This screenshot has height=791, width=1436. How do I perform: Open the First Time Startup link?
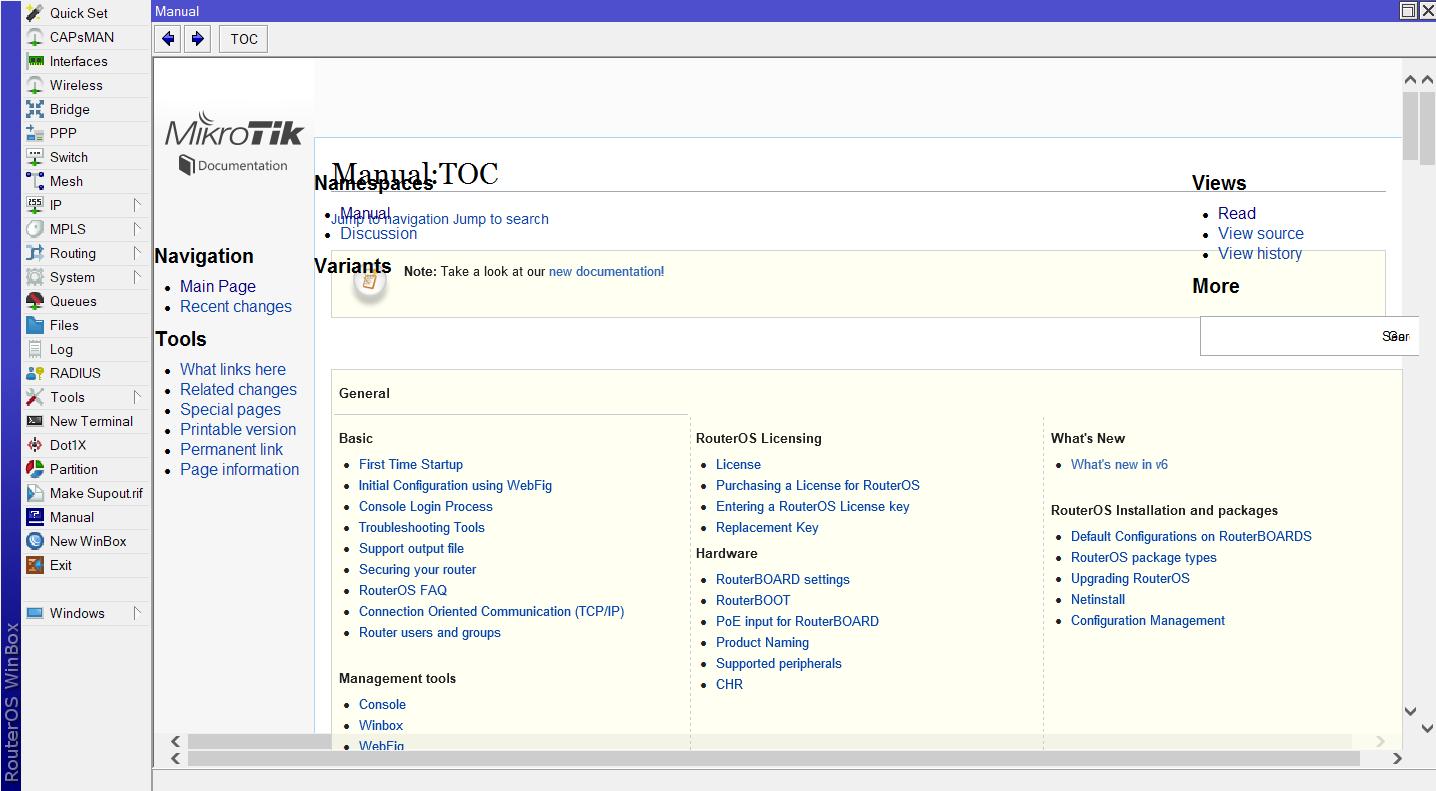(411, 464)
